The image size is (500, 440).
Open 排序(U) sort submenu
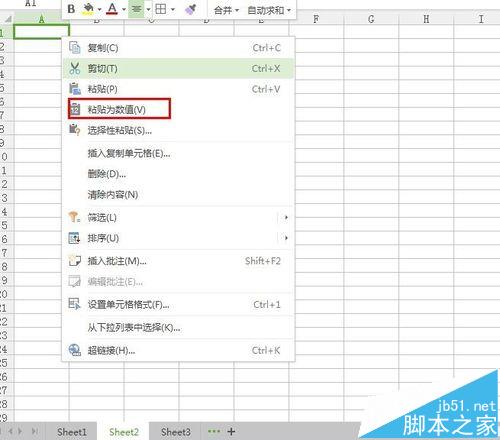pos(178,238)
